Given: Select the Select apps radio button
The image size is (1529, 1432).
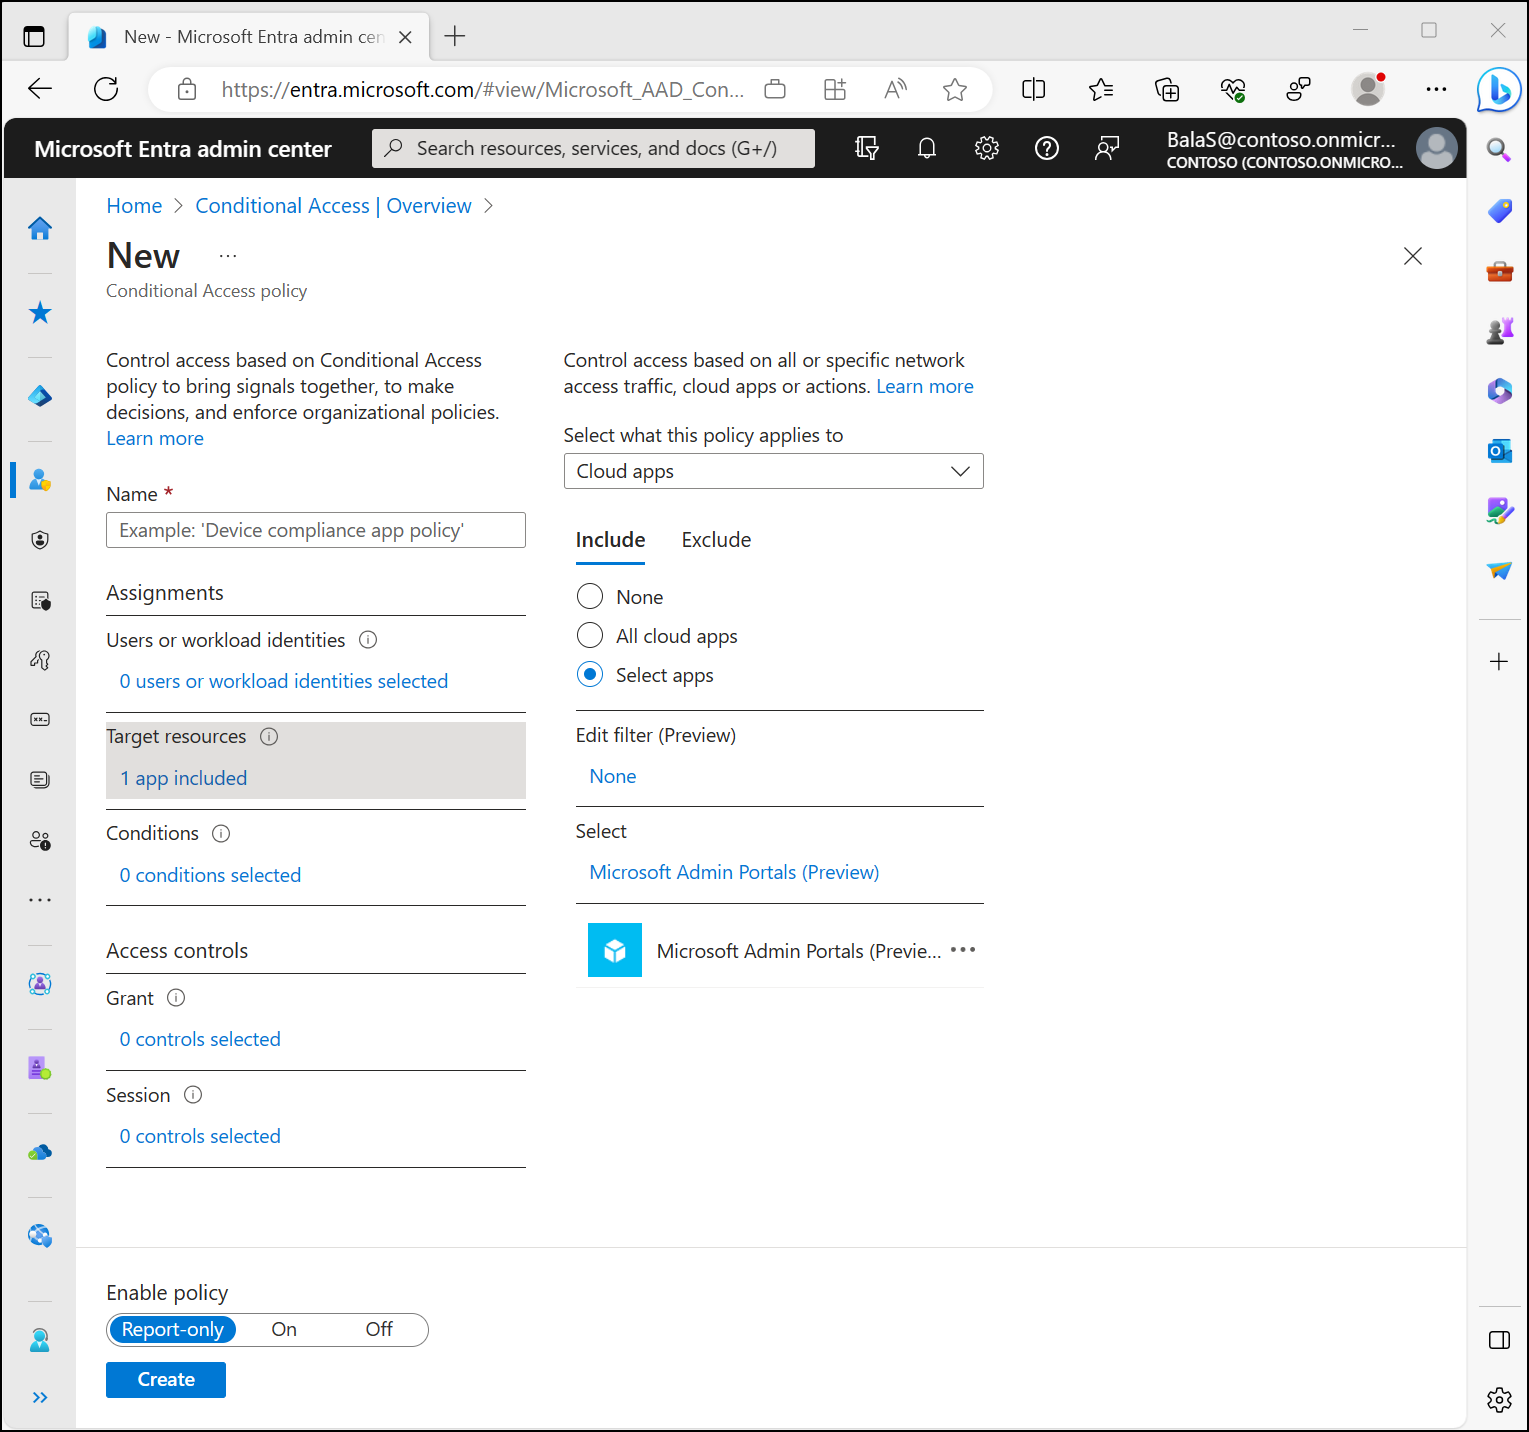Looking at the screenshot, I should point(590,674).
